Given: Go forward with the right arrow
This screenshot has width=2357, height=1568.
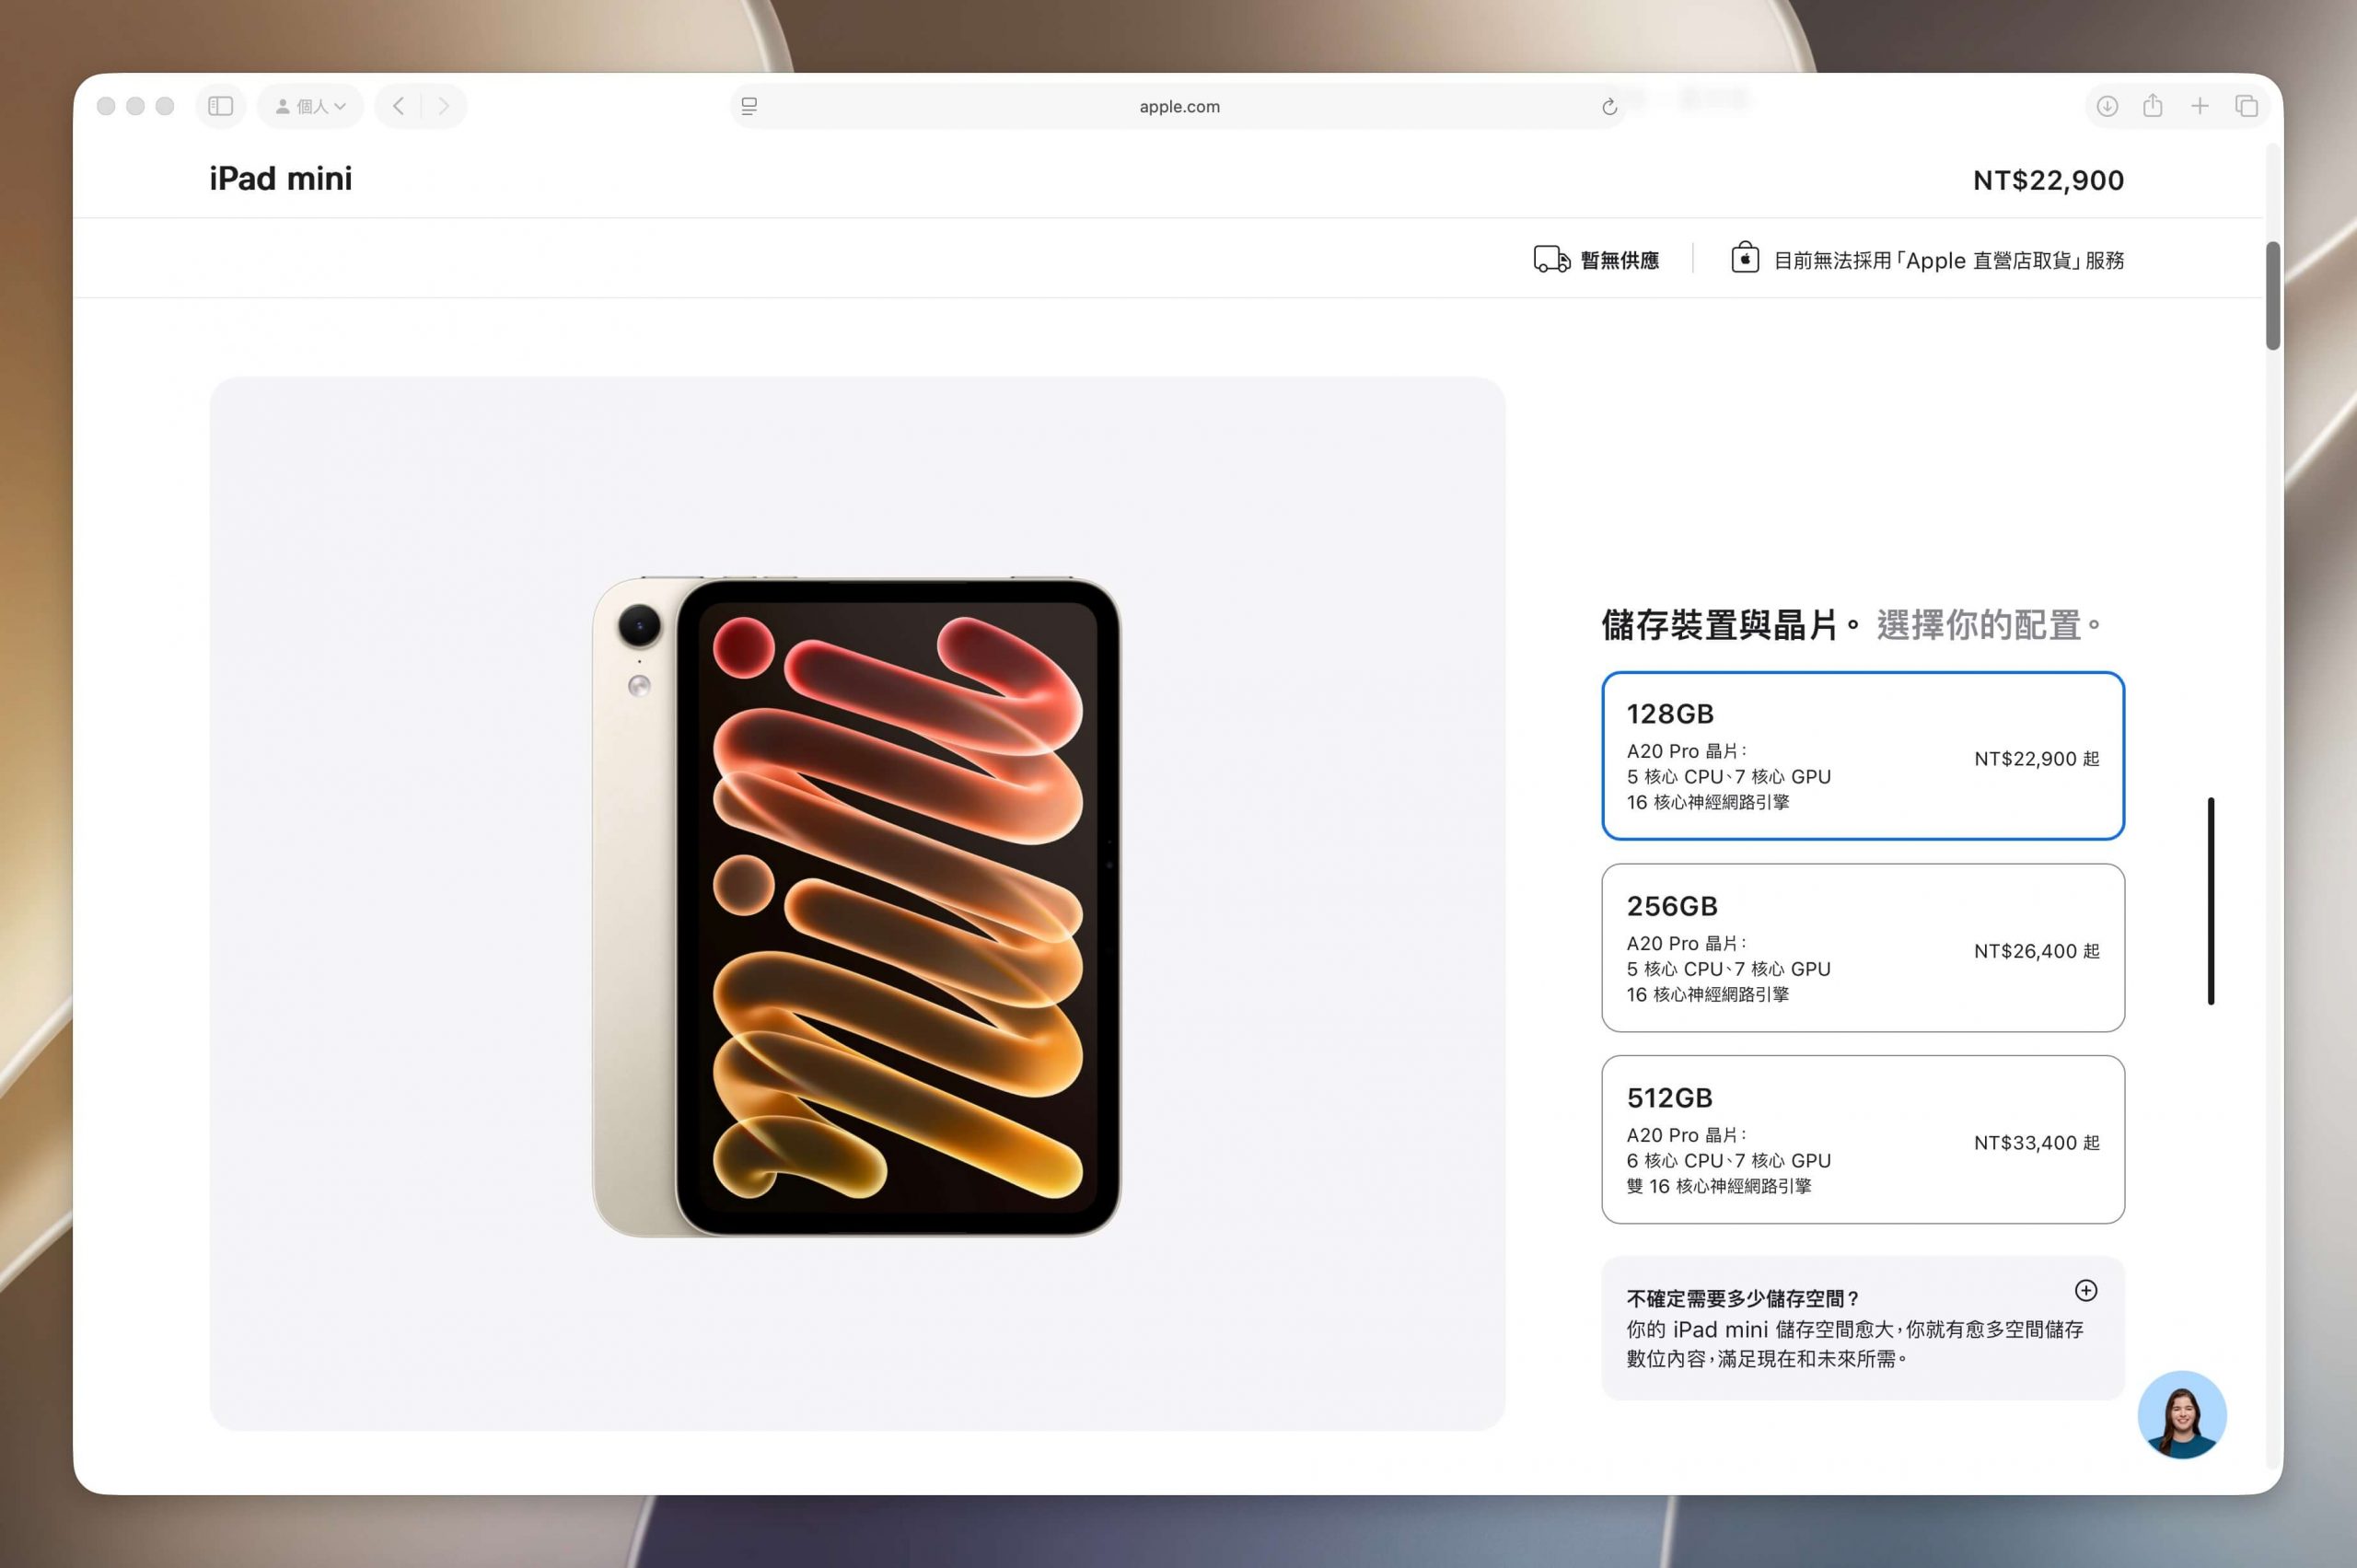Looking at the screenshot, I should pyautogui.click(x=444, y=106).
